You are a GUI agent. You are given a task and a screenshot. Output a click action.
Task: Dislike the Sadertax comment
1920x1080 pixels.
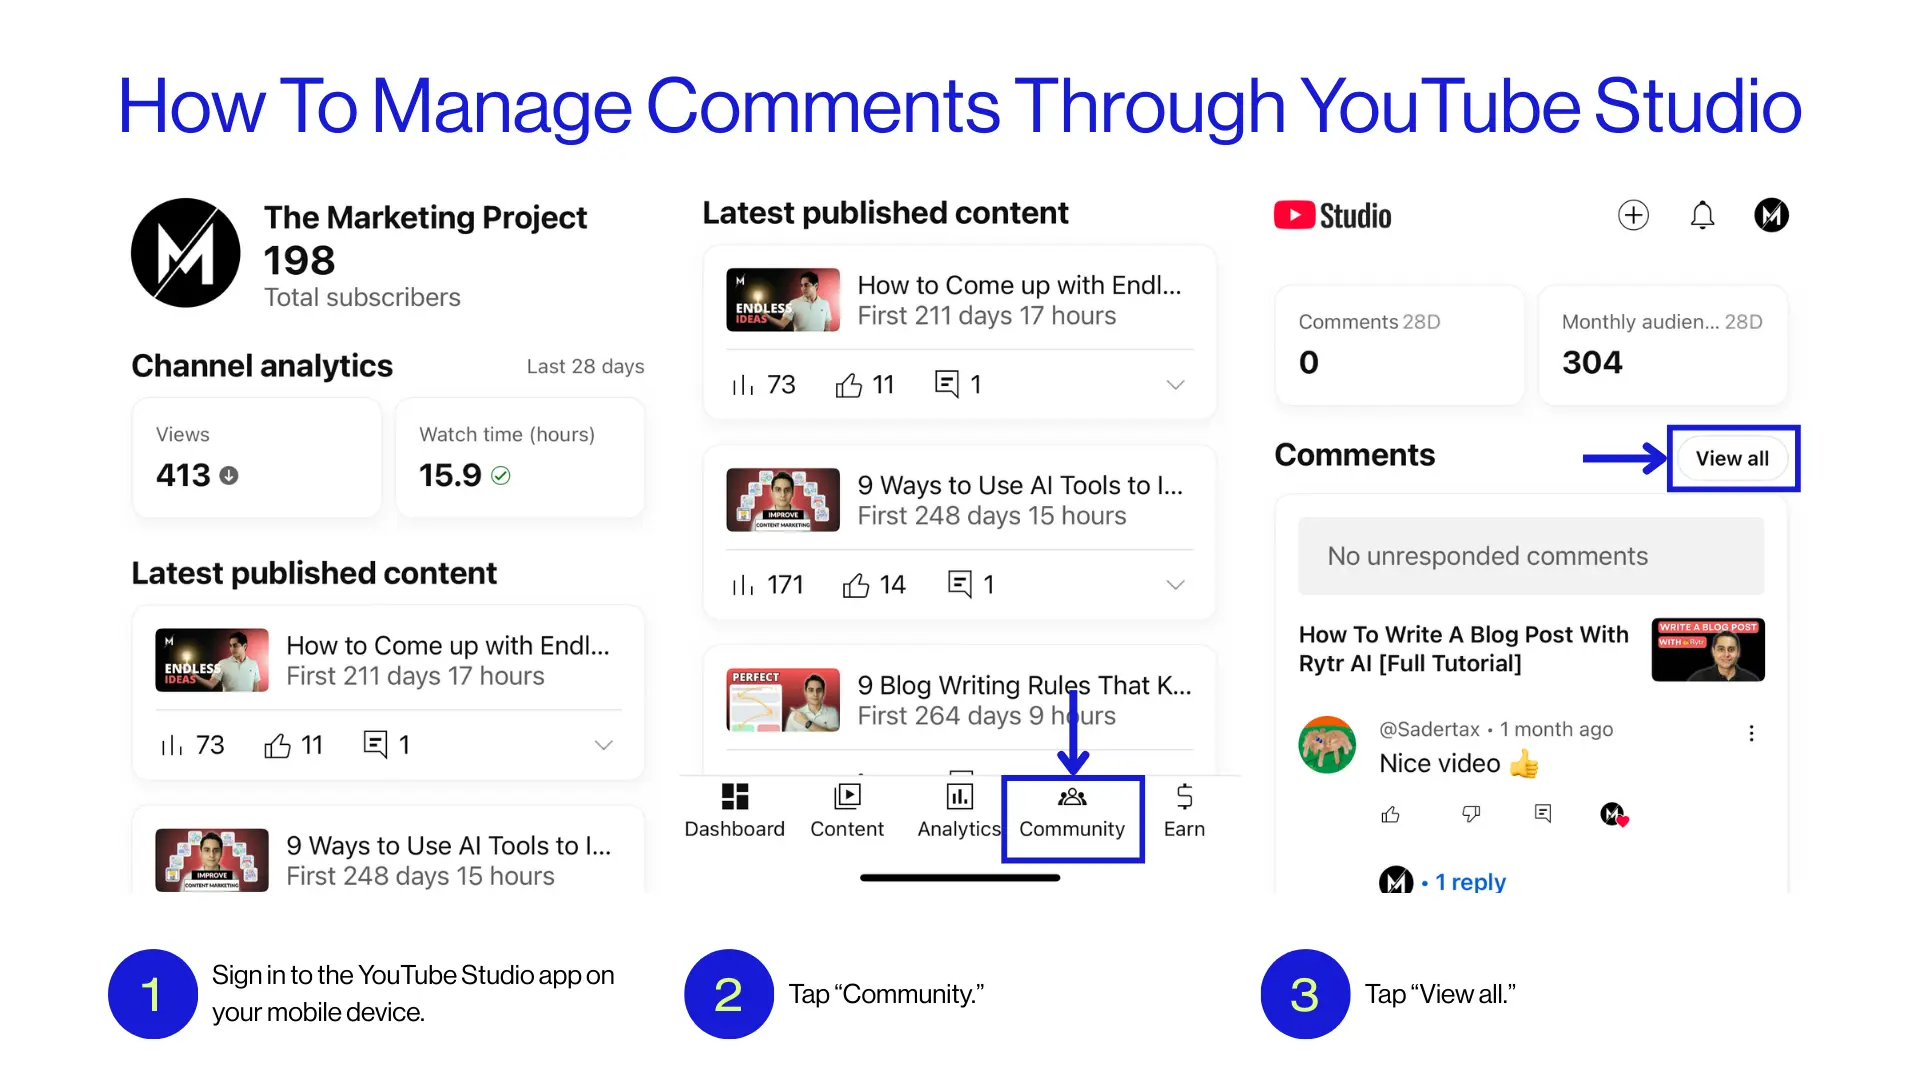1470,814
